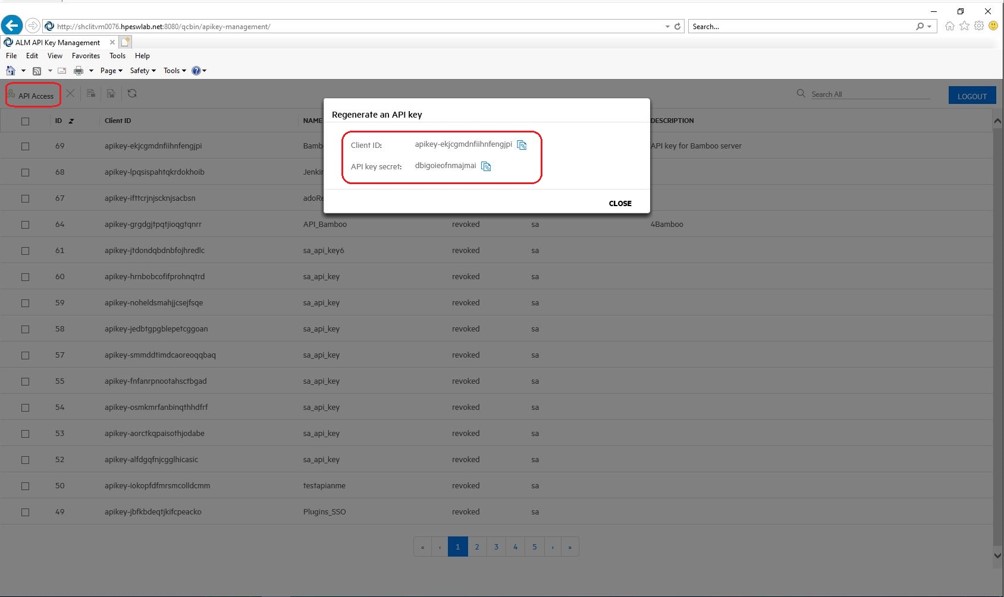Copy the Client ID using its copy icon
The height and width of the screenshot is (597, 1004).
524,145
